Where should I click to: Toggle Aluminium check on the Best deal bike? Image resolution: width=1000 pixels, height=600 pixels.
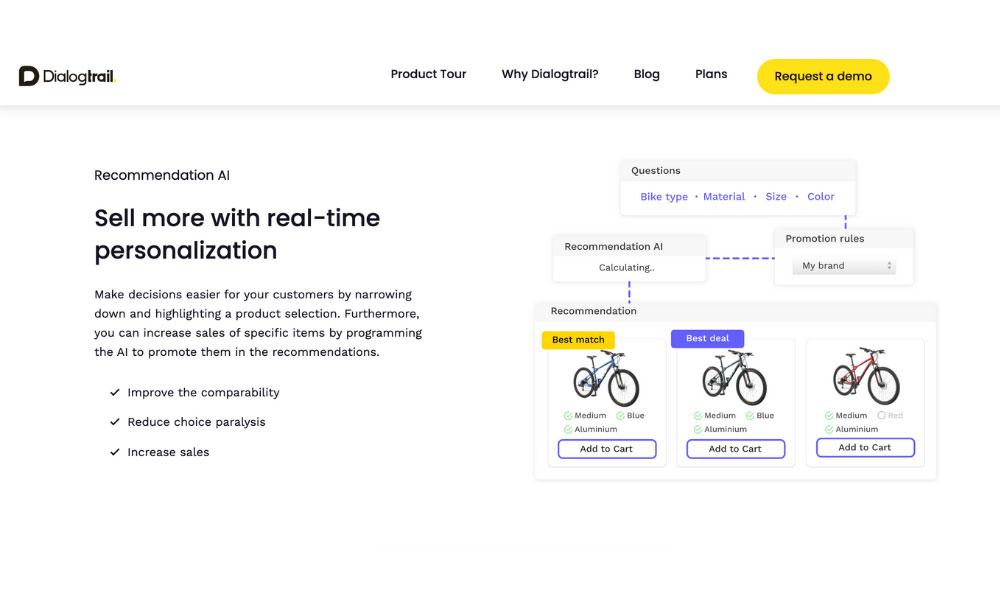[x=697, y=430]
